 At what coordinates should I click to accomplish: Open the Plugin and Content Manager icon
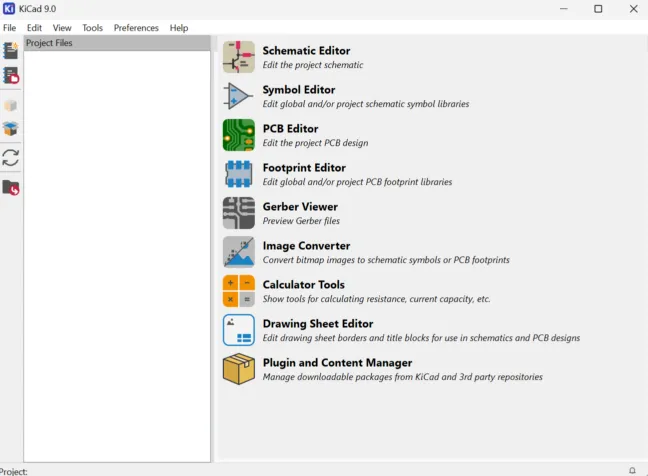(x=238, y=369)
